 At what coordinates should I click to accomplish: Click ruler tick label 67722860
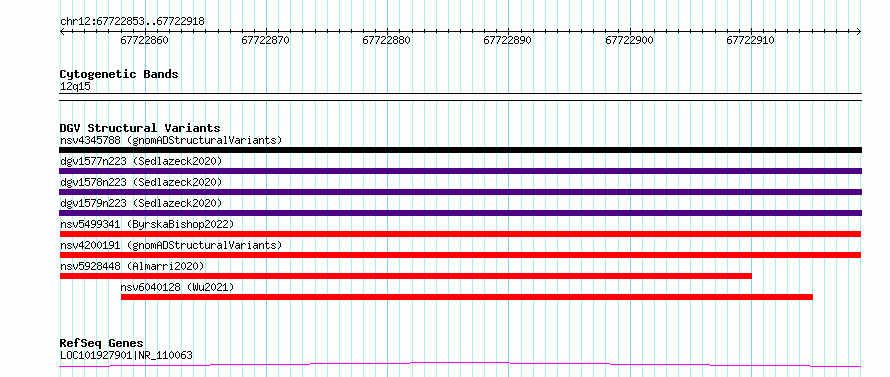(145, 40)
